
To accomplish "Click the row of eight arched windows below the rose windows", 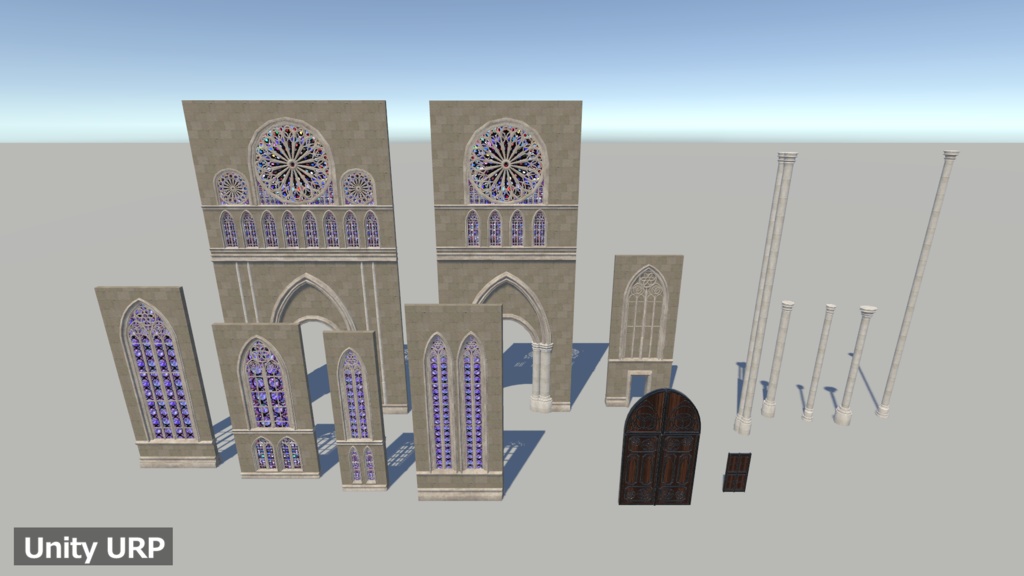I will [300, 229].
